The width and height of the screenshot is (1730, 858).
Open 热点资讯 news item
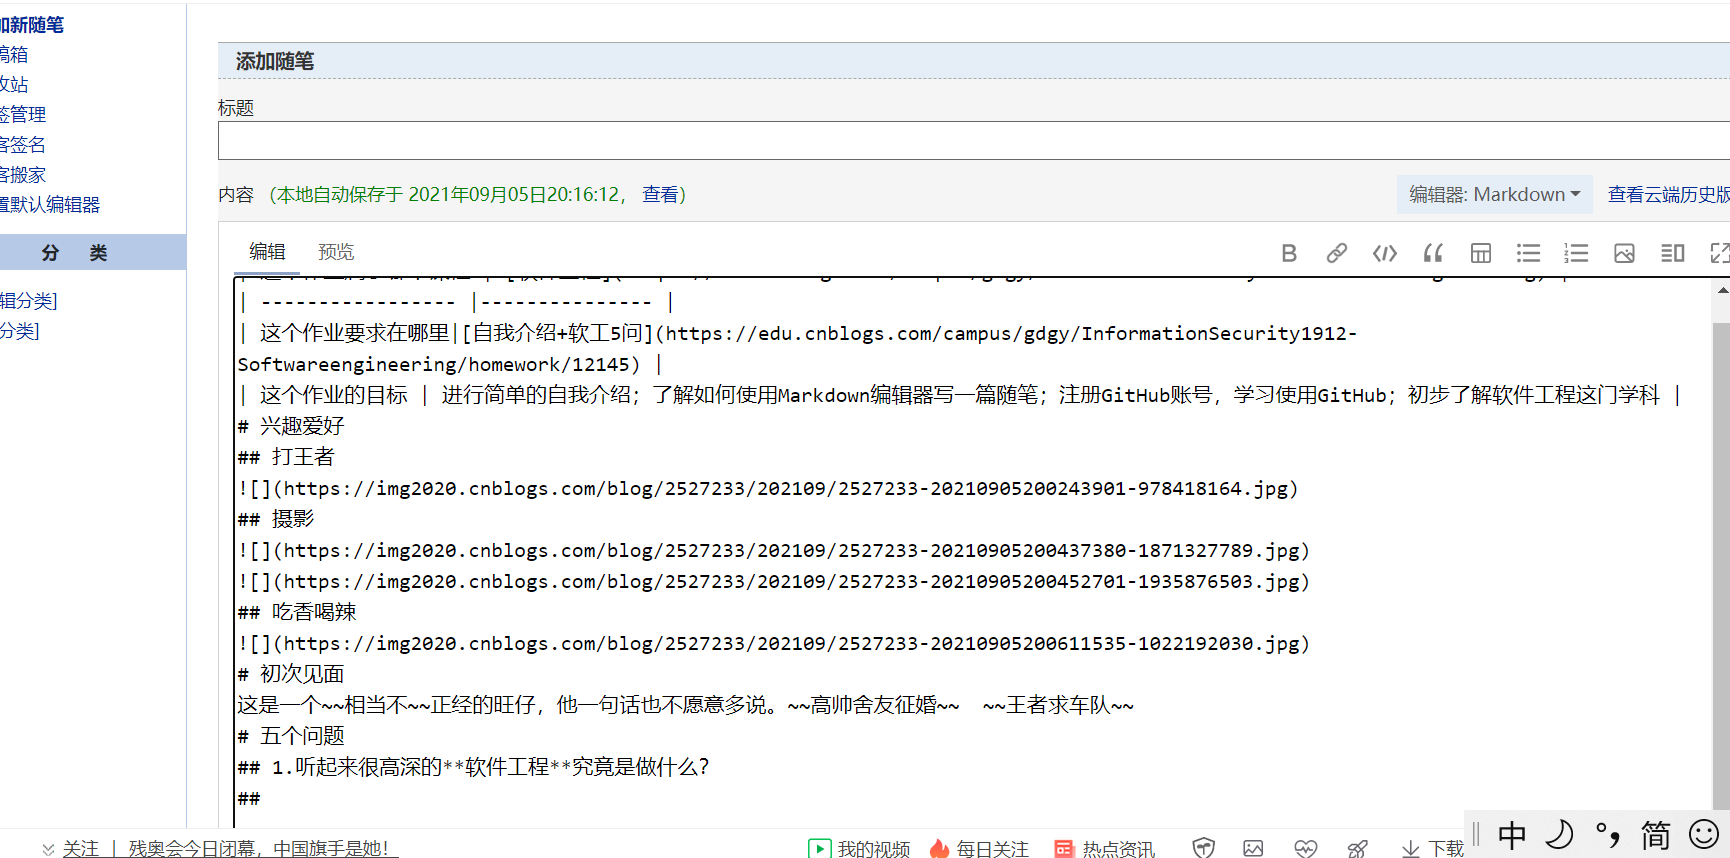point(1105,848)
